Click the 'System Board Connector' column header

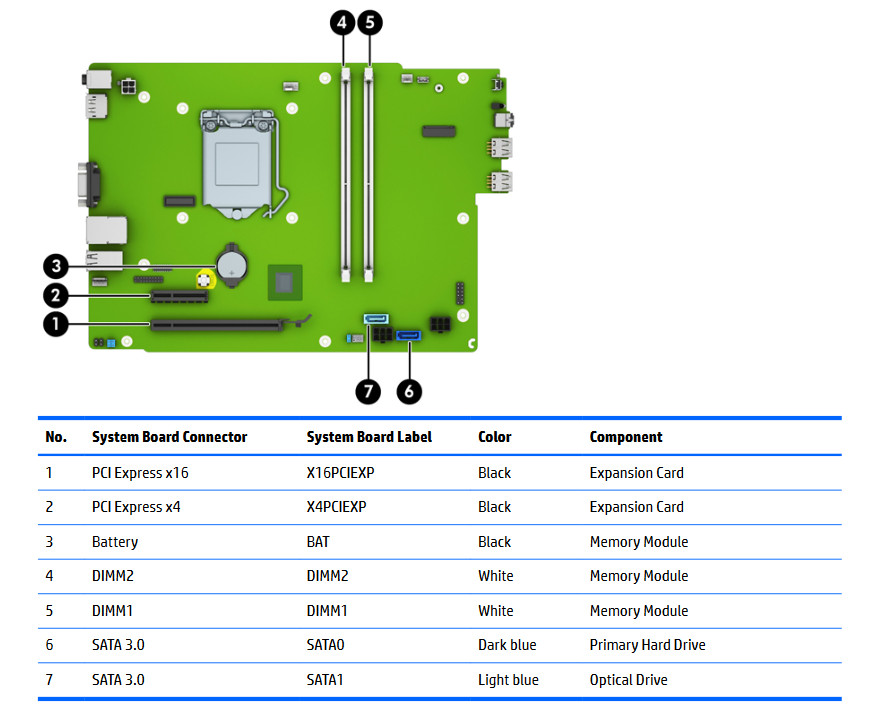pyautogui.click(x=169, y=437)
